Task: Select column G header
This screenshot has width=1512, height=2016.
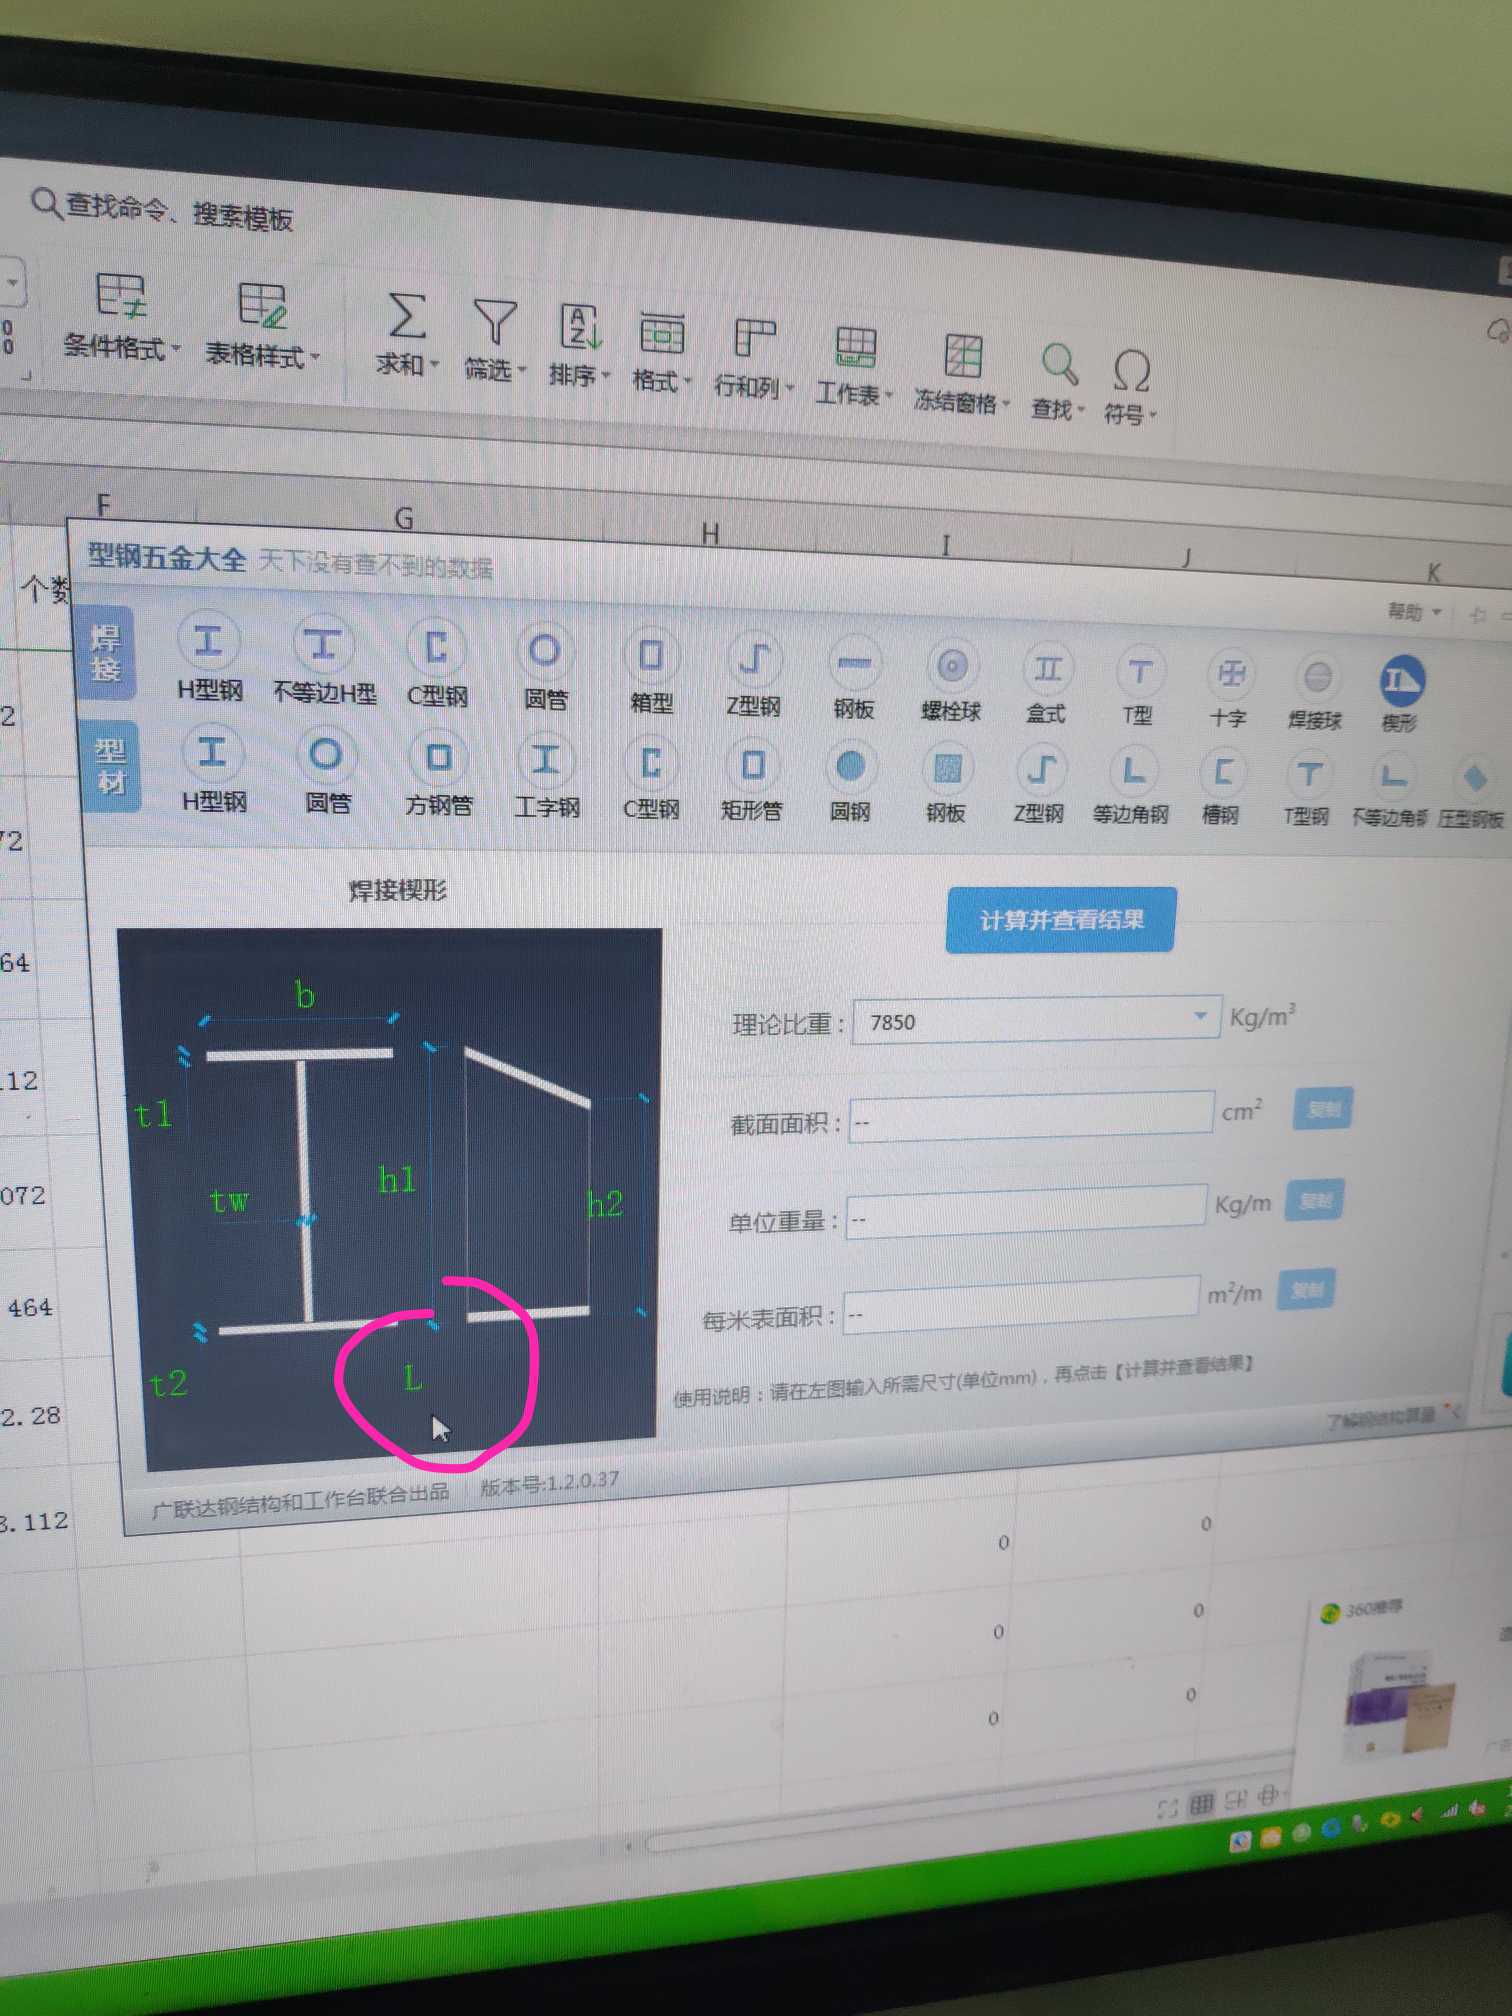Action: click(403, 517)
